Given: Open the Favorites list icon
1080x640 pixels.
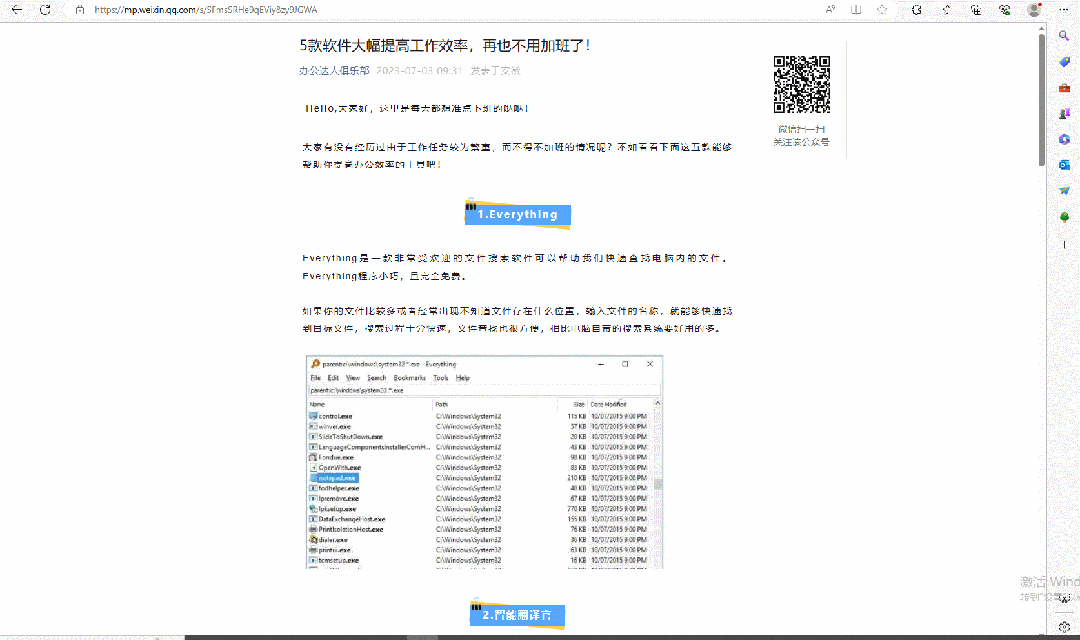Looking at the screenshot, I should coord(946,10).
